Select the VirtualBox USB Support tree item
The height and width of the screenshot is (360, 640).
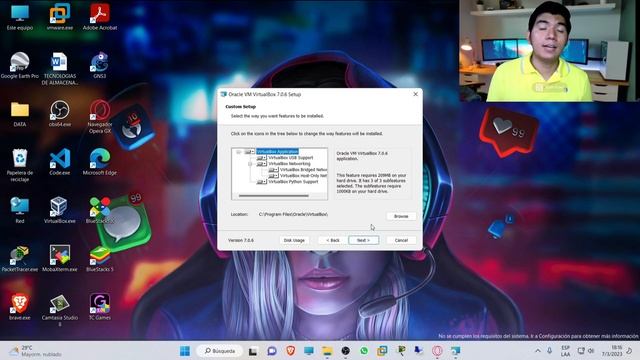[291, 158]
